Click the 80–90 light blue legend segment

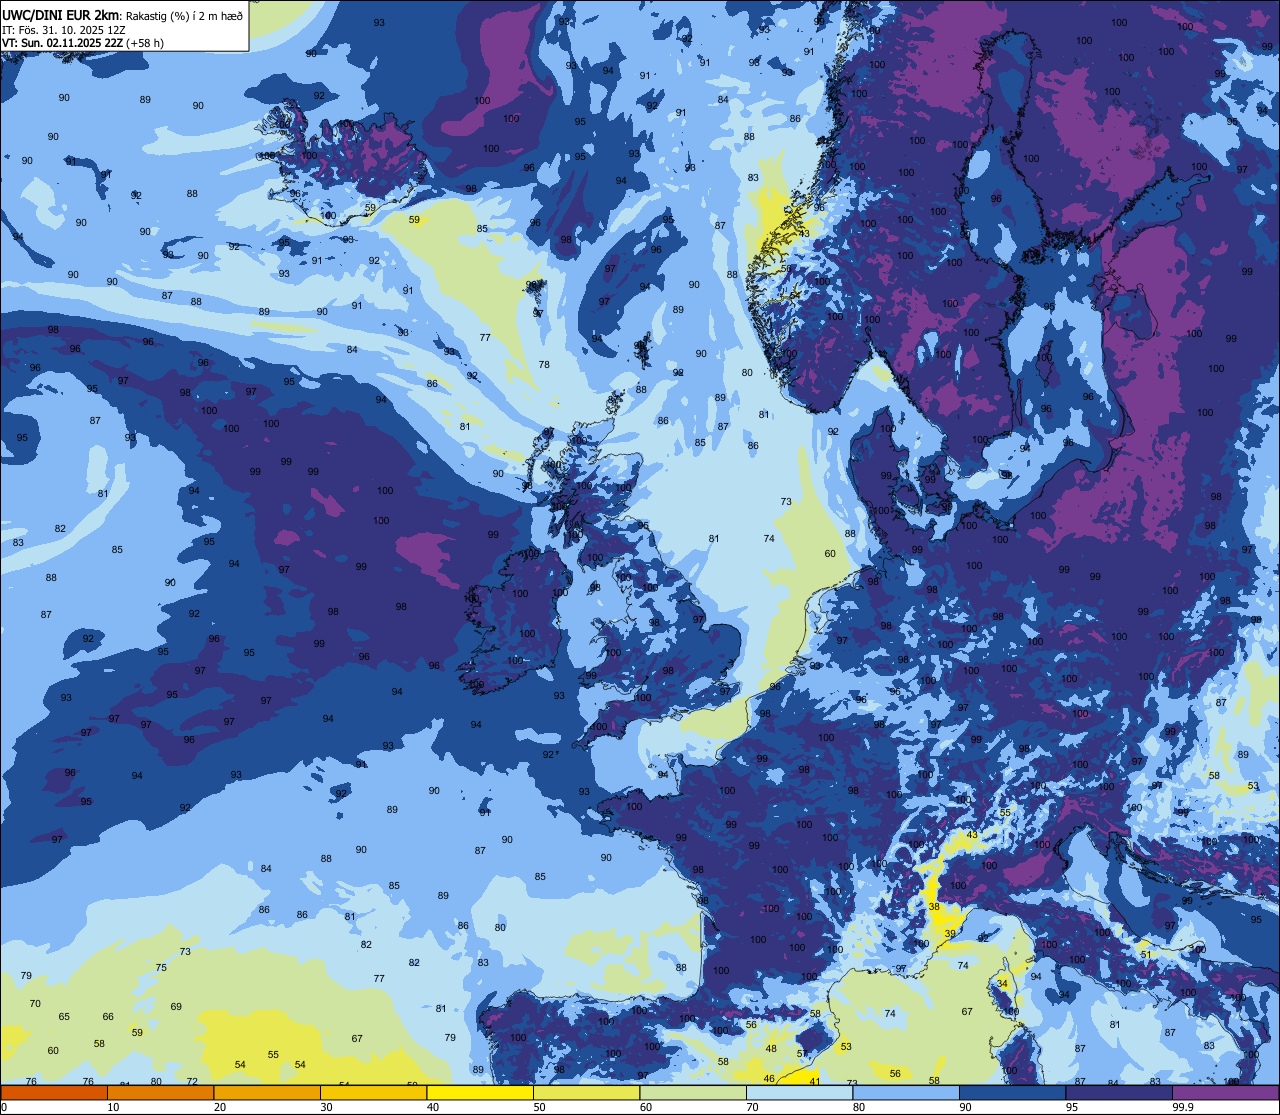[x=906, y=1092]
